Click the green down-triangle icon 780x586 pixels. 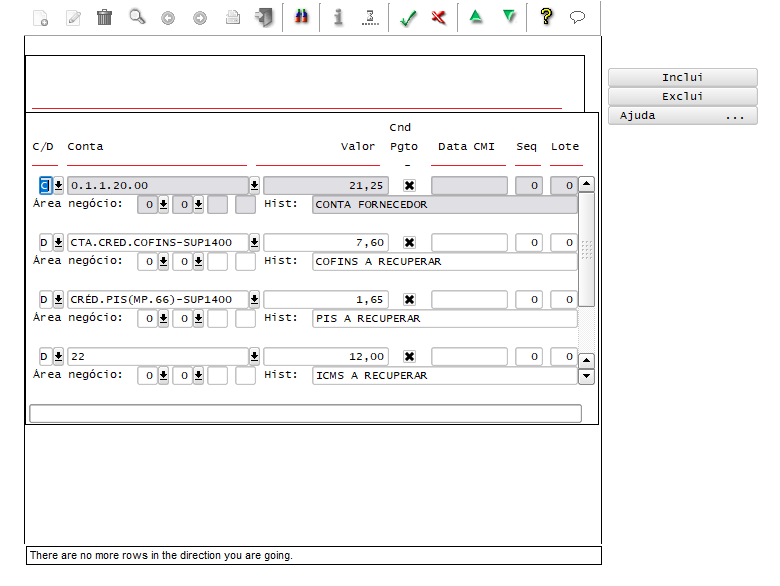[509, 16]
